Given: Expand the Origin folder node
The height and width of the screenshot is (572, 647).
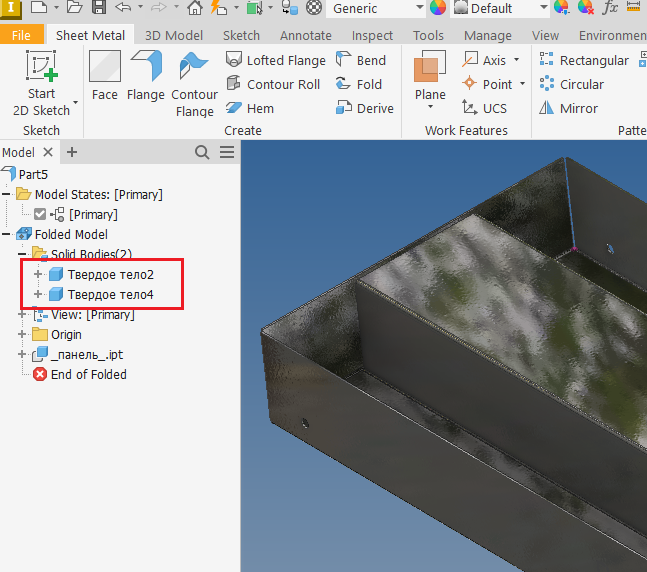Looking at the screenshot, I should [x=22, y=334].
